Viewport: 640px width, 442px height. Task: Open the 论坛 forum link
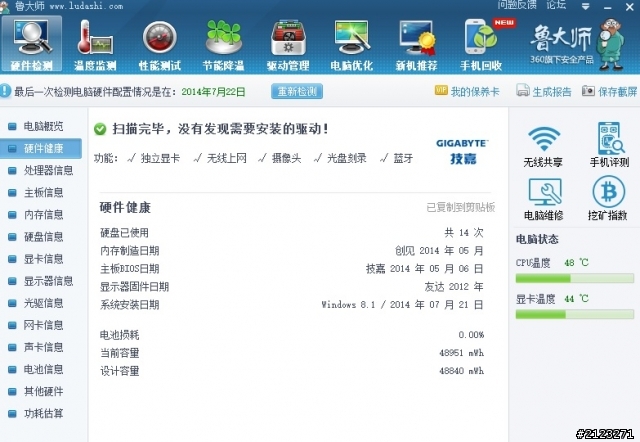(x=556, y=5)
